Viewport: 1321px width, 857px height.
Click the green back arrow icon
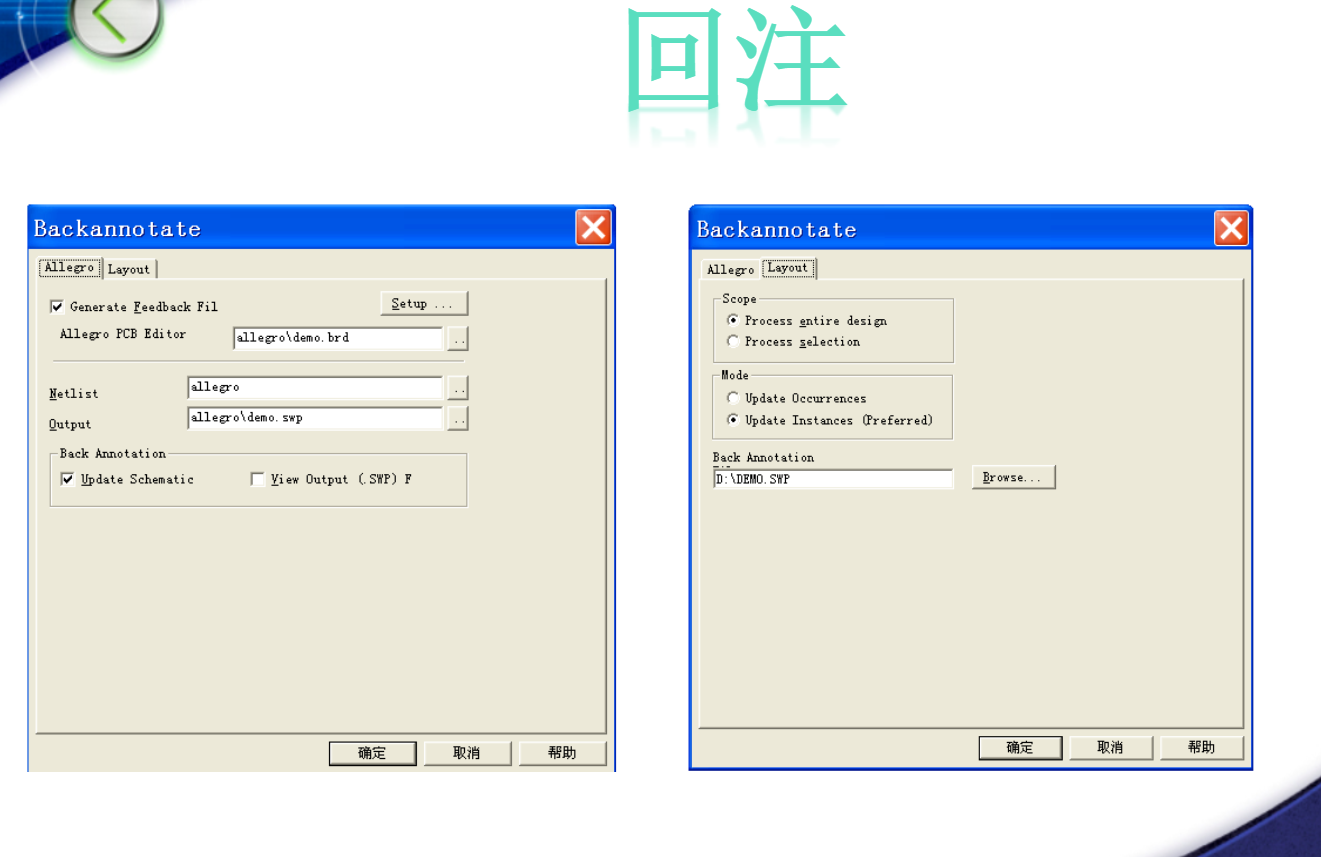[113, 23]
